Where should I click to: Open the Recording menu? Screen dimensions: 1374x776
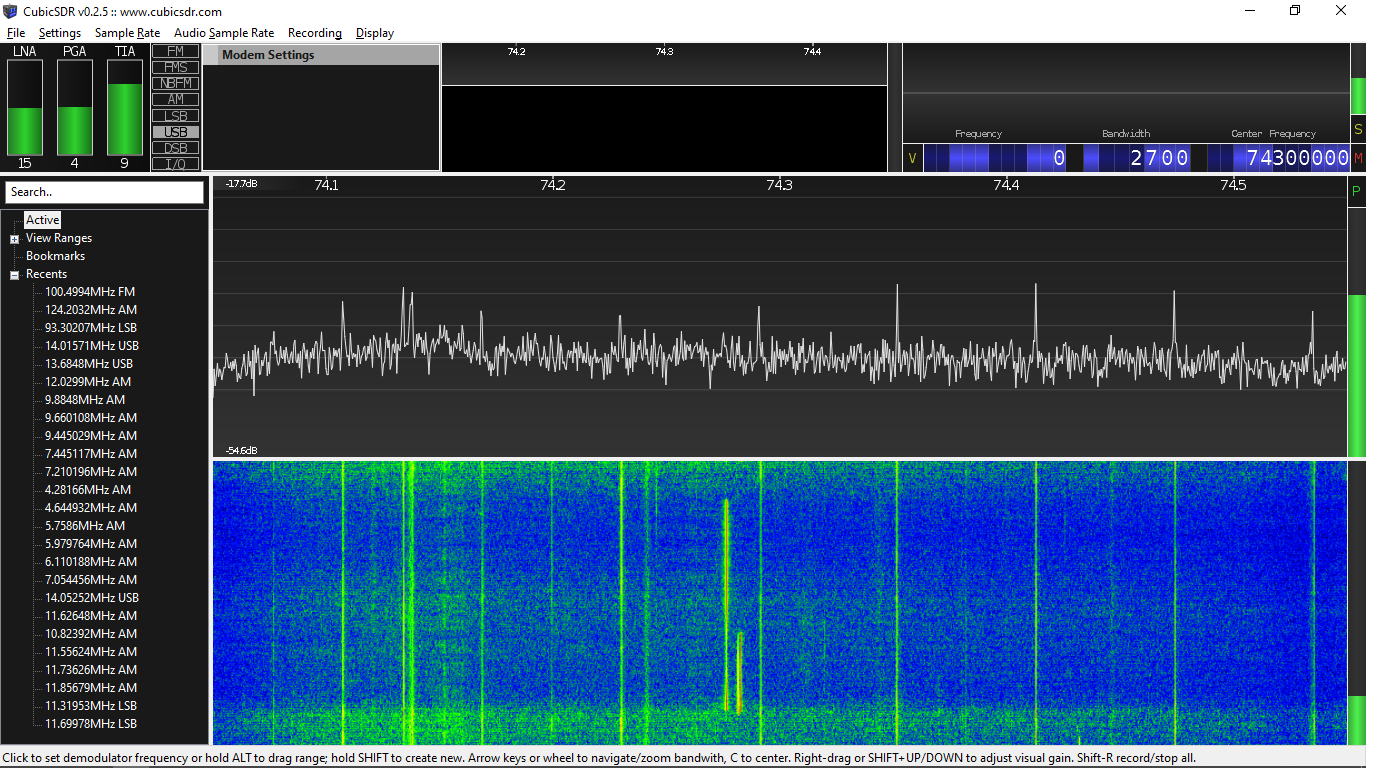click(x=315, y=33)
